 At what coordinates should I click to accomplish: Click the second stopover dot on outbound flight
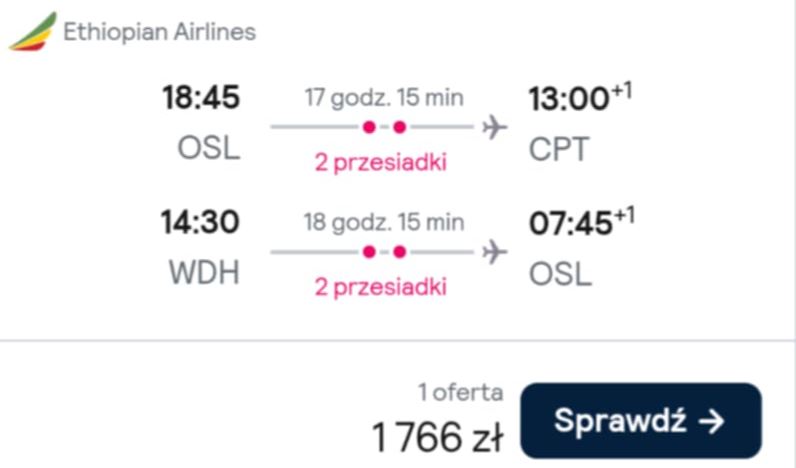click(x=400, y=127)
